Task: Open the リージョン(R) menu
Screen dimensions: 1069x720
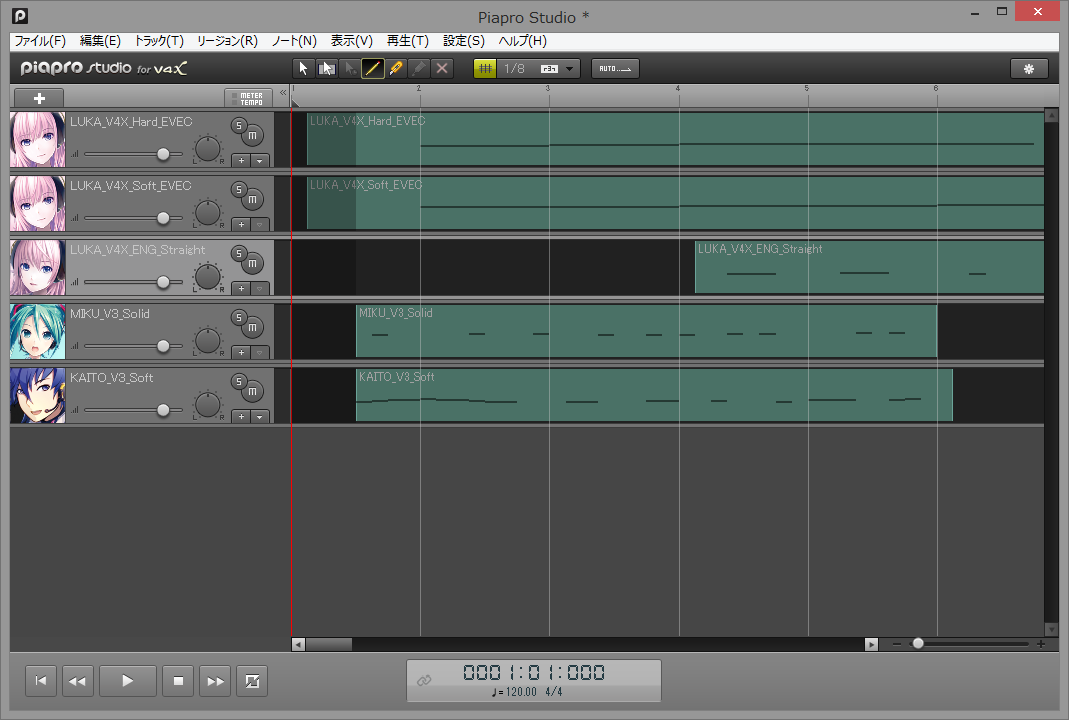Action: pos(227,41)
